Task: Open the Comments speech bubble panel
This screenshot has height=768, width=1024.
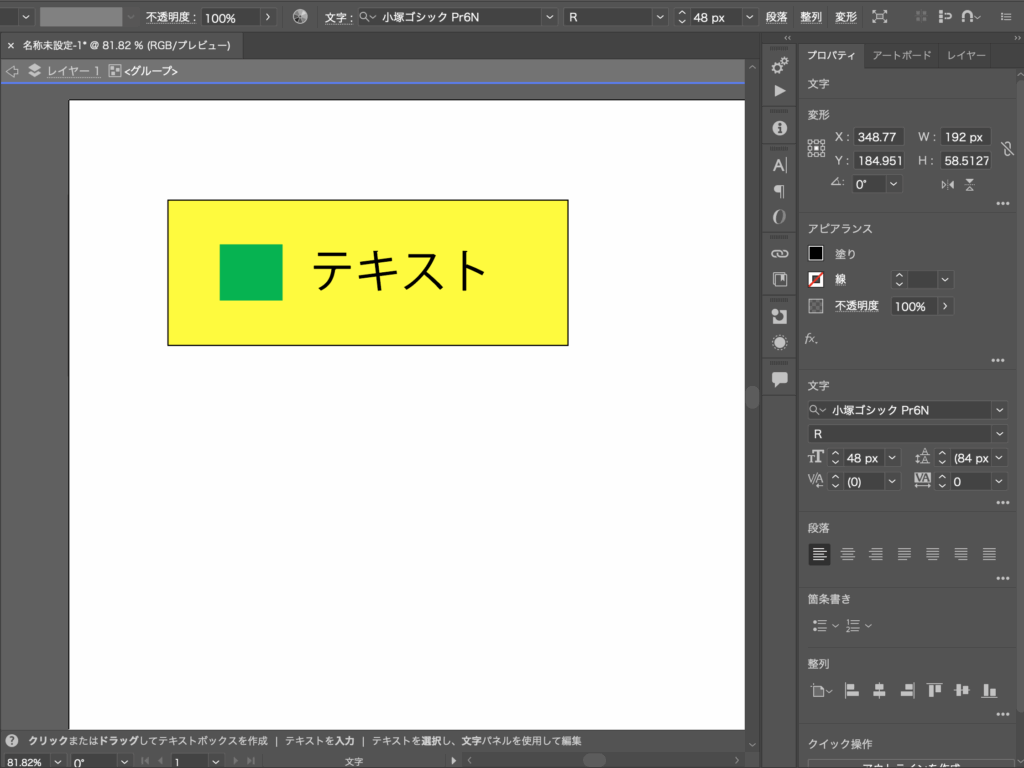Action: point(780,379)
